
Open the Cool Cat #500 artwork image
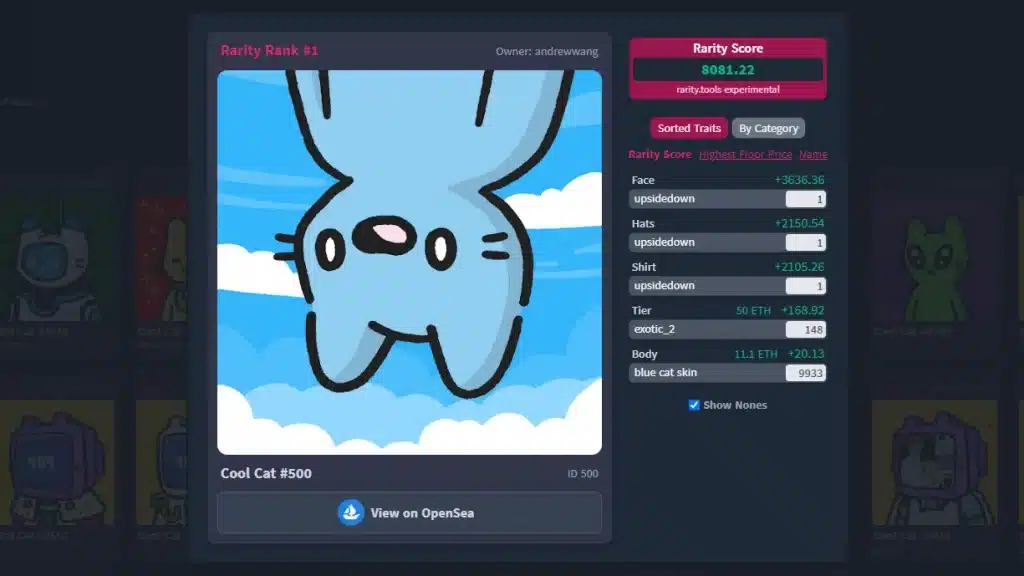pos(409,262)
